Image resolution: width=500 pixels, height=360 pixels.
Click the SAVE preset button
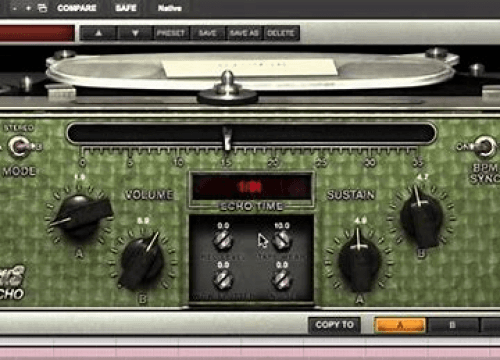pos(207,33)
